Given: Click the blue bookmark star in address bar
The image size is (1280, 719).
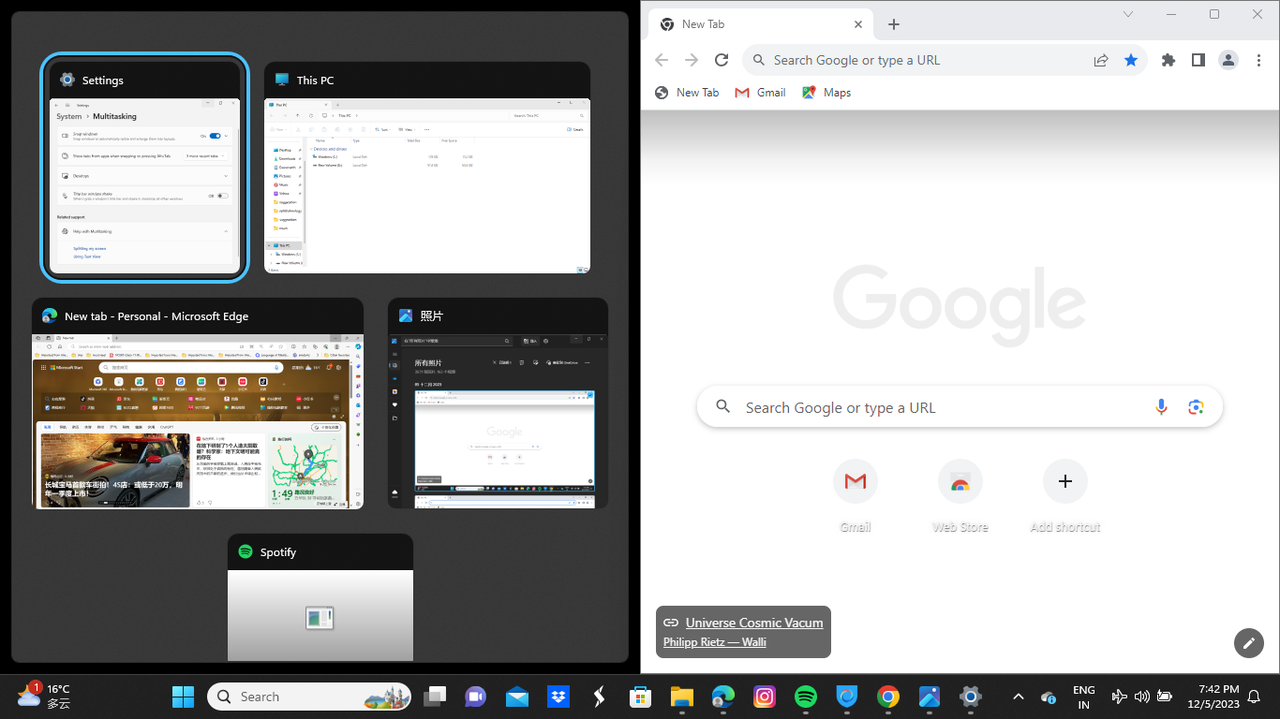Looking at the screenshot, I should click(x=1131, y=60).
